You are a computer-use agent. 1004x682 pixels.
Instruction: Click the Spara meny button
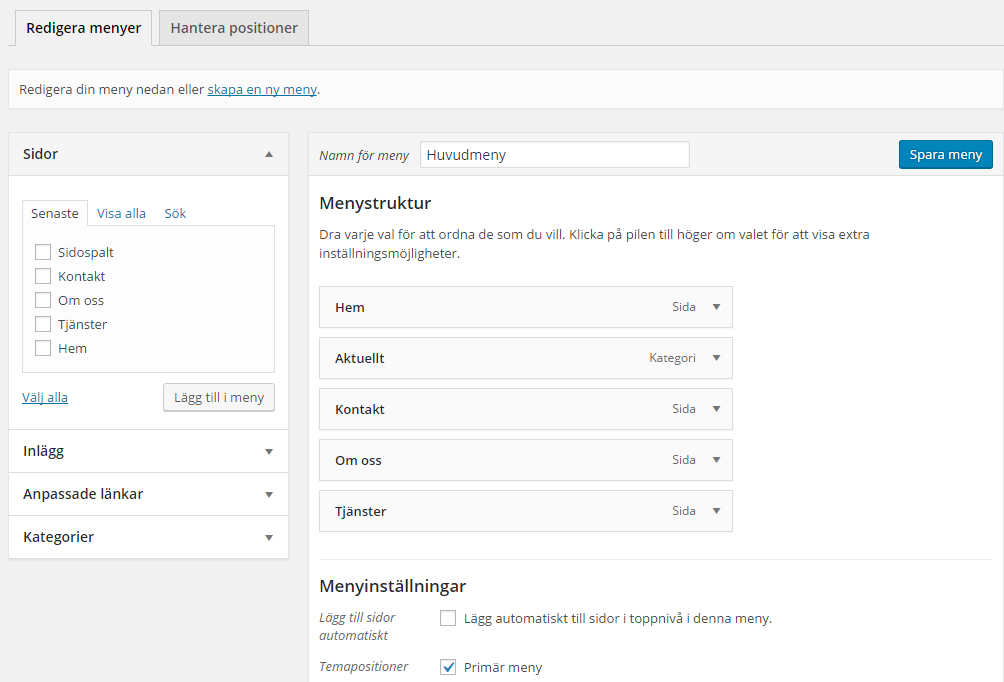(x=946, y=154)
